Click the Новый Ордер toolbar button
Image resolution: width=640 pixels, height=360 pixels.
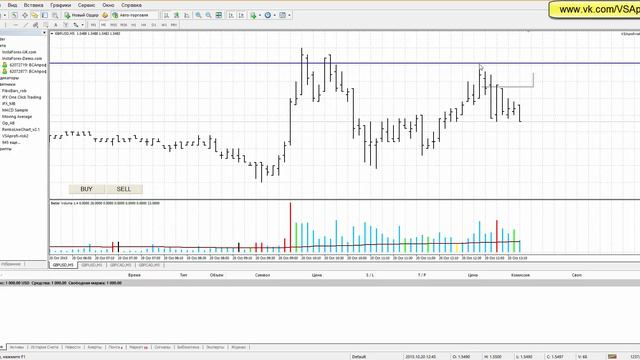81,15
